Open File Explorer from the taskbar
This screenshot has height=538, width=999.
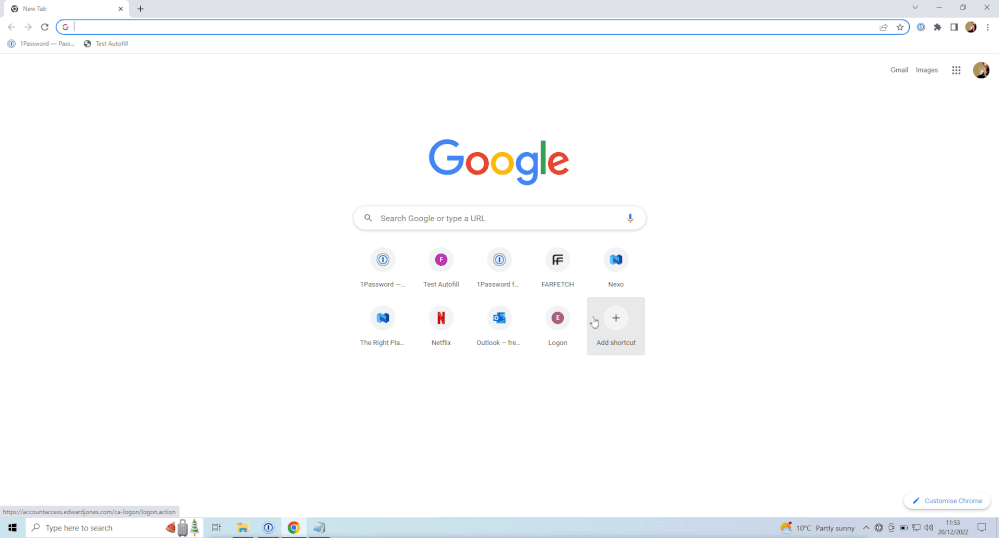(242, 527)
